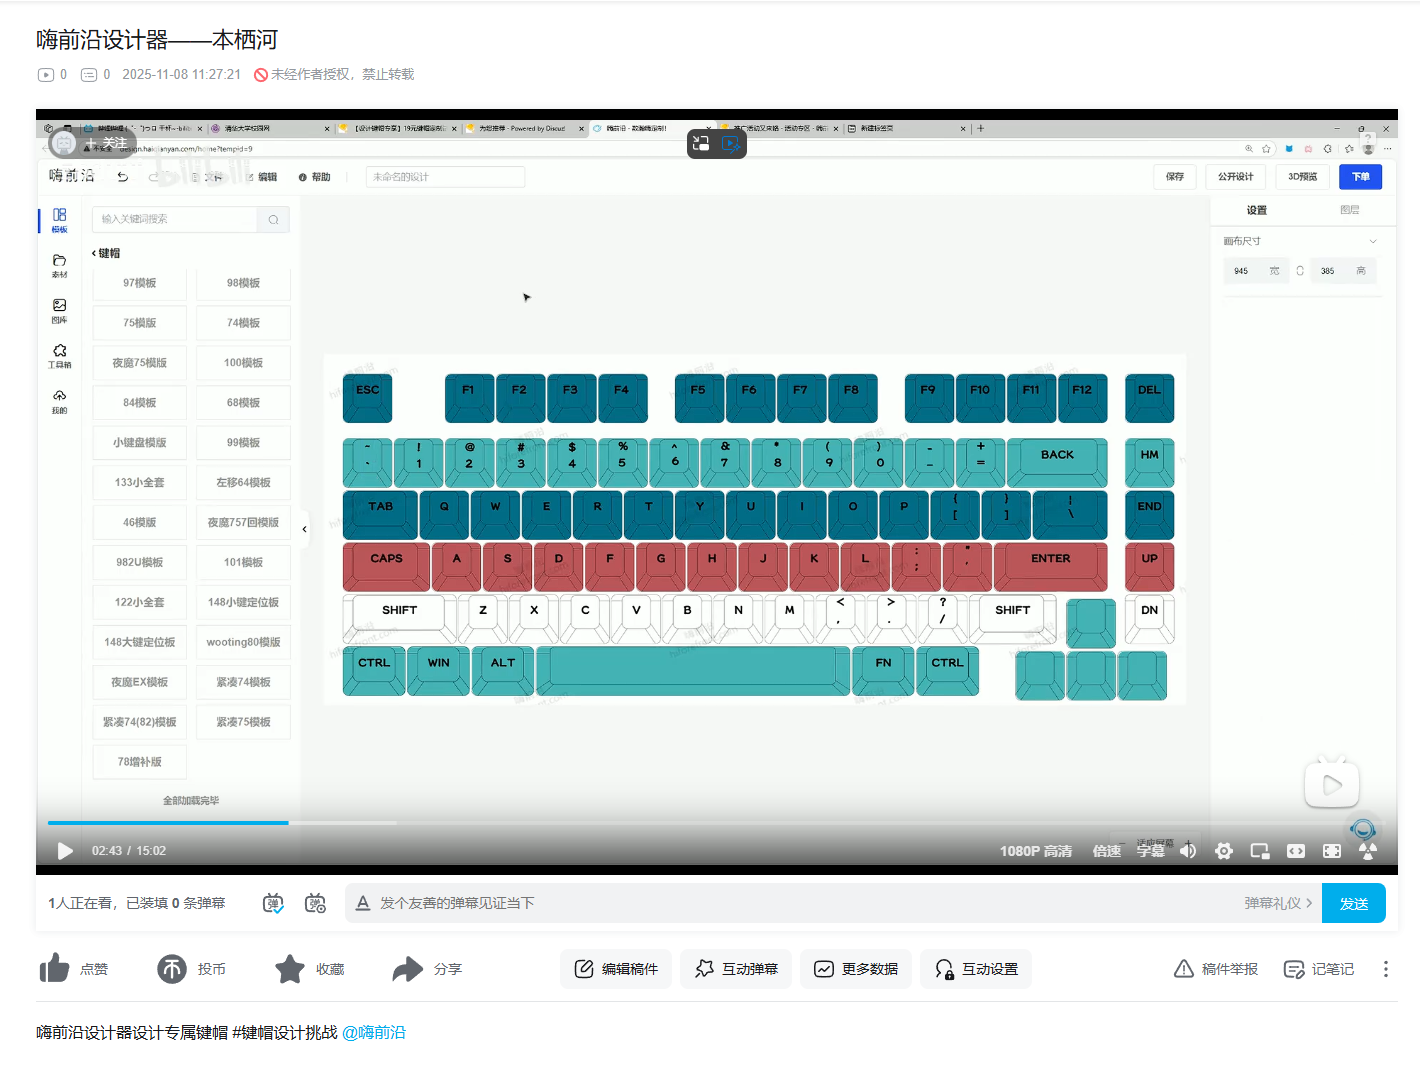
Task: Open player settings gear
Action: coord(1224,851)
